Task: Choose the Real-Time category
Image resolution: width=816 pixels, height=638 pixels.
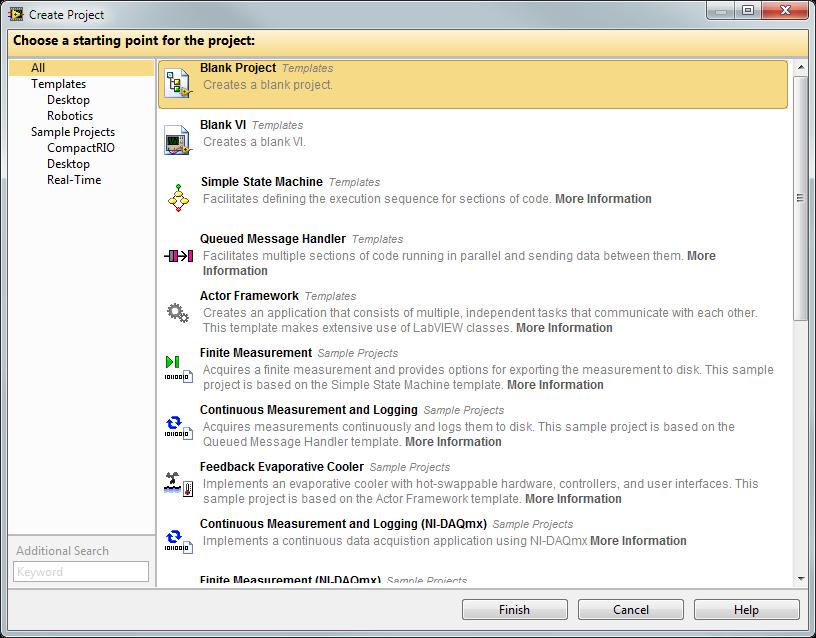Action: pos(74,180)
